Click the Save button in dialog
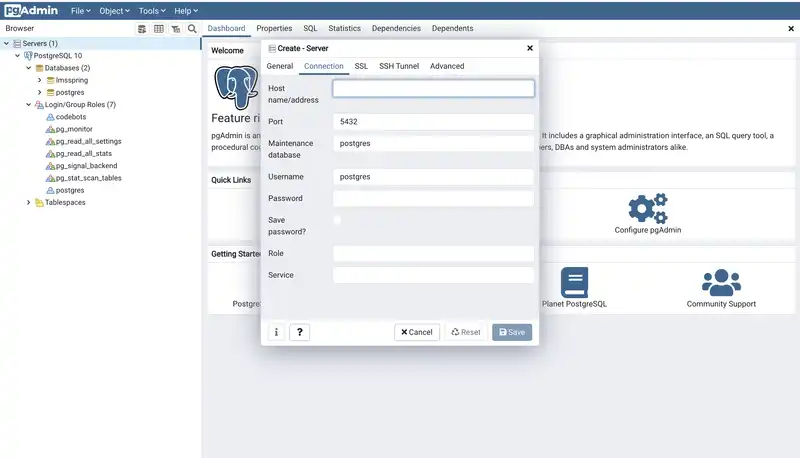The height and width of the screenshot is (458, 800). click(512, 332)
